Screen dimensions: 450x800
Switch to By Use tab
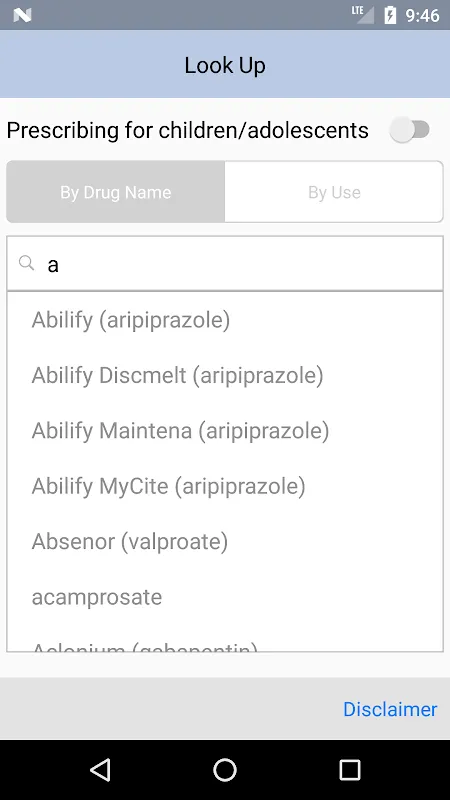334,192
